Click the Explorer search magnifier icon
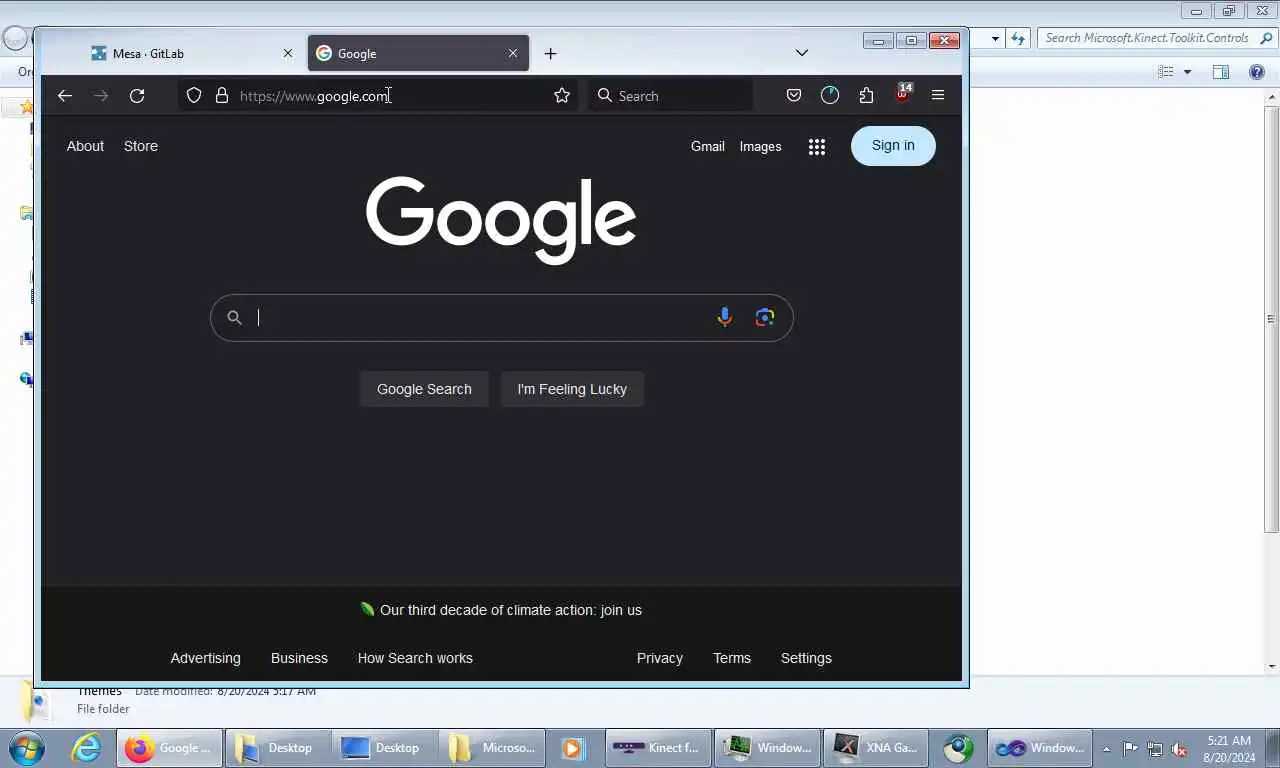The height and width of the screenshot is (768, 1280). point(1266,38)
